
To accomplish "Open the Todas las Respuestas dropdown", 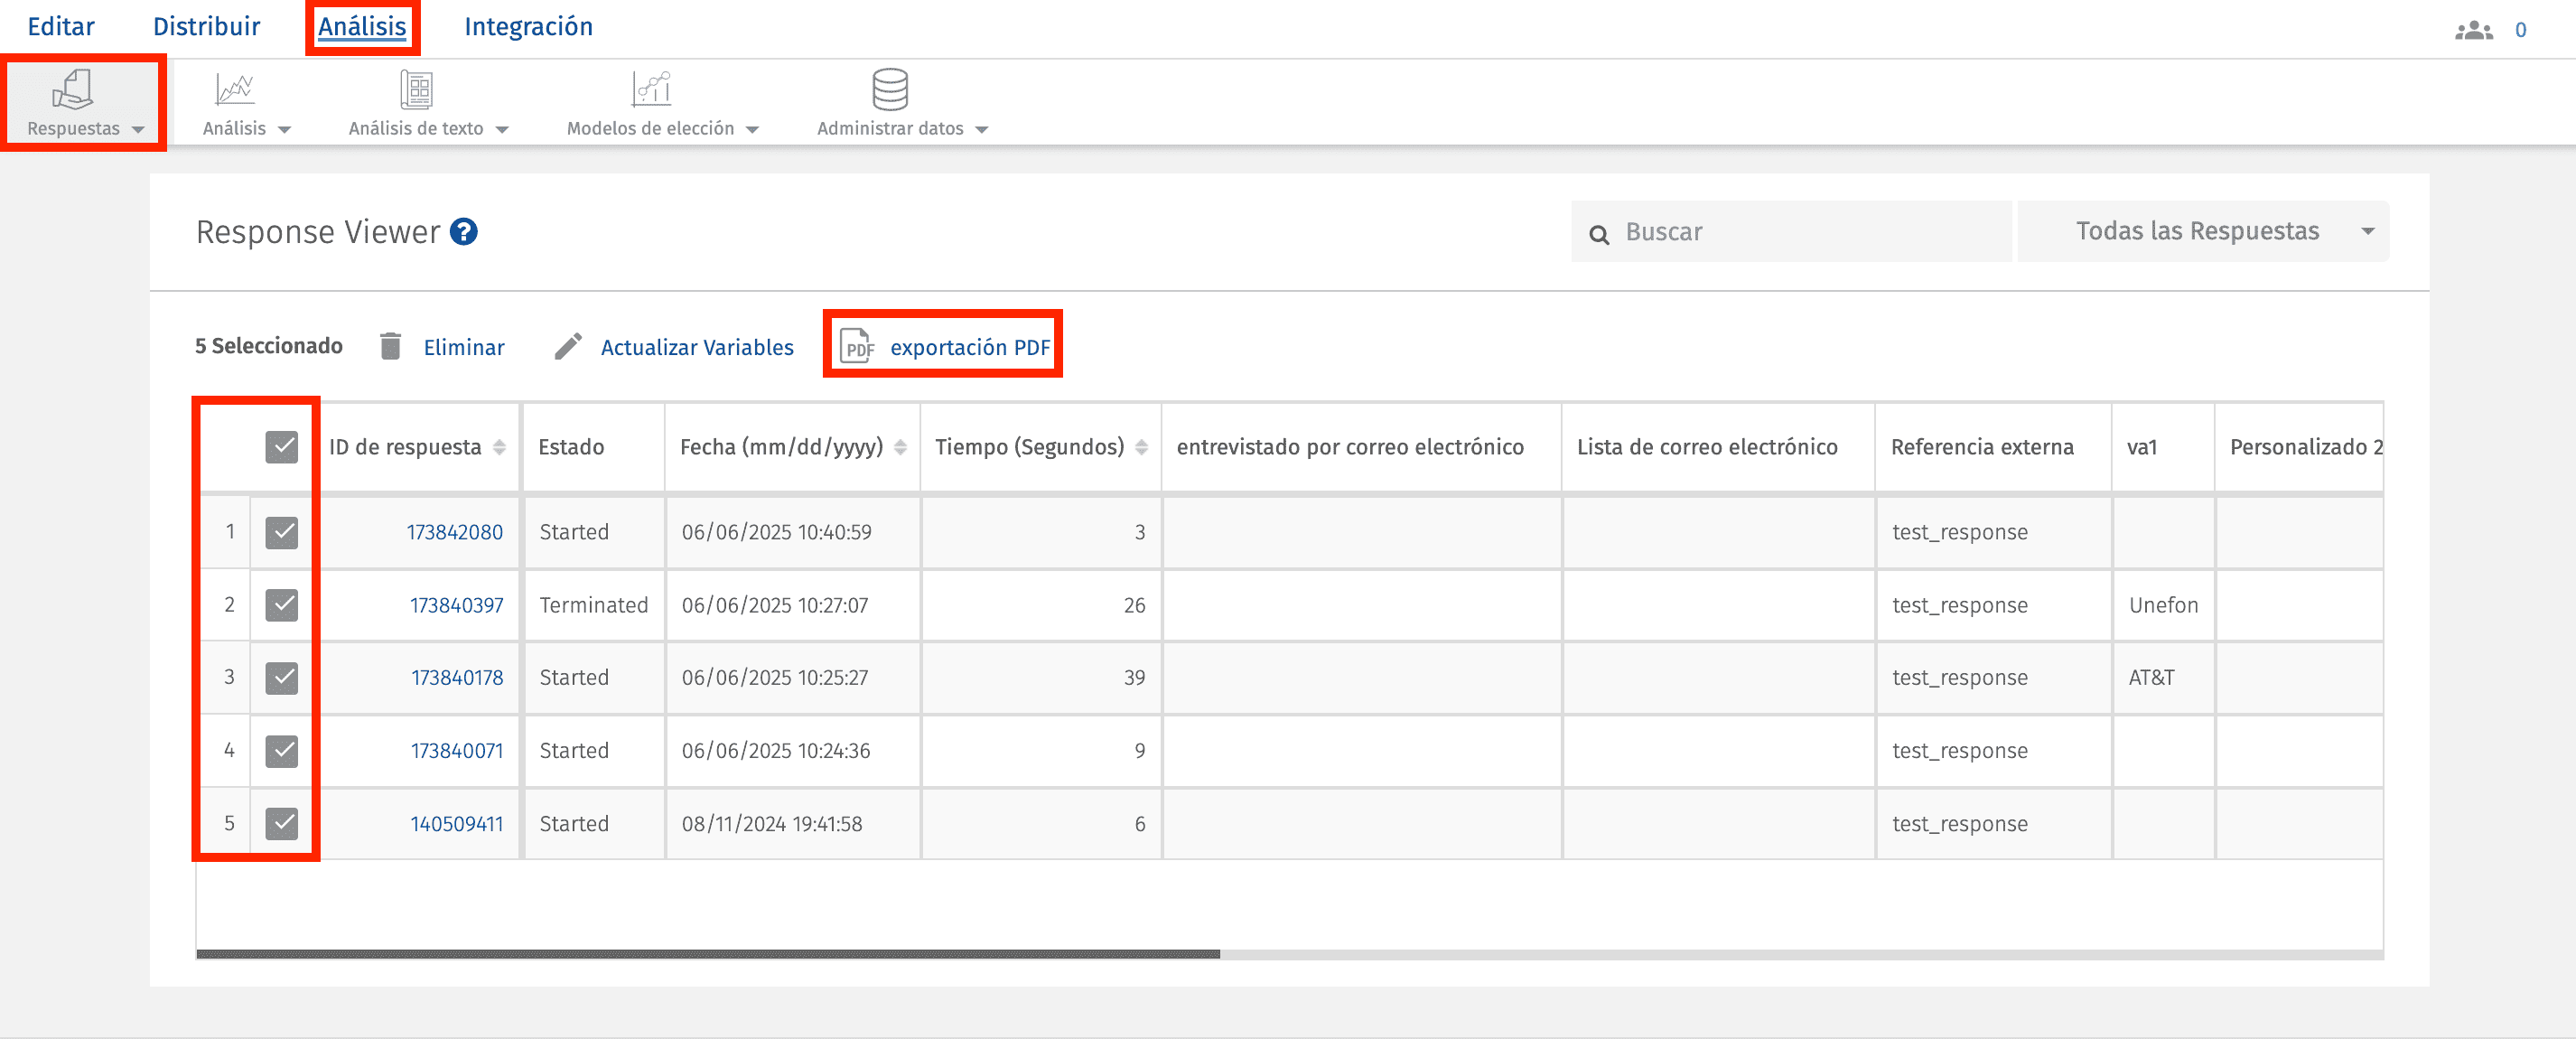I will (x=2200, y=231).
